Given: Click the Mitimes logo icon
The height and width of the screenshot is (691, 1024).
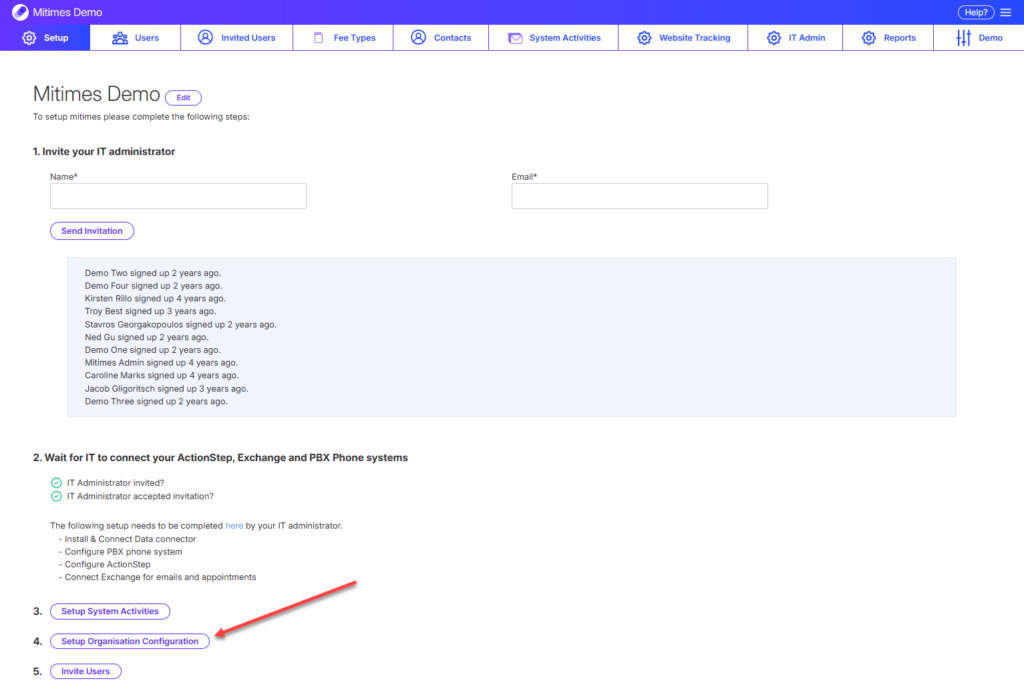Looking at the screenshot, I should coord(20,12).
